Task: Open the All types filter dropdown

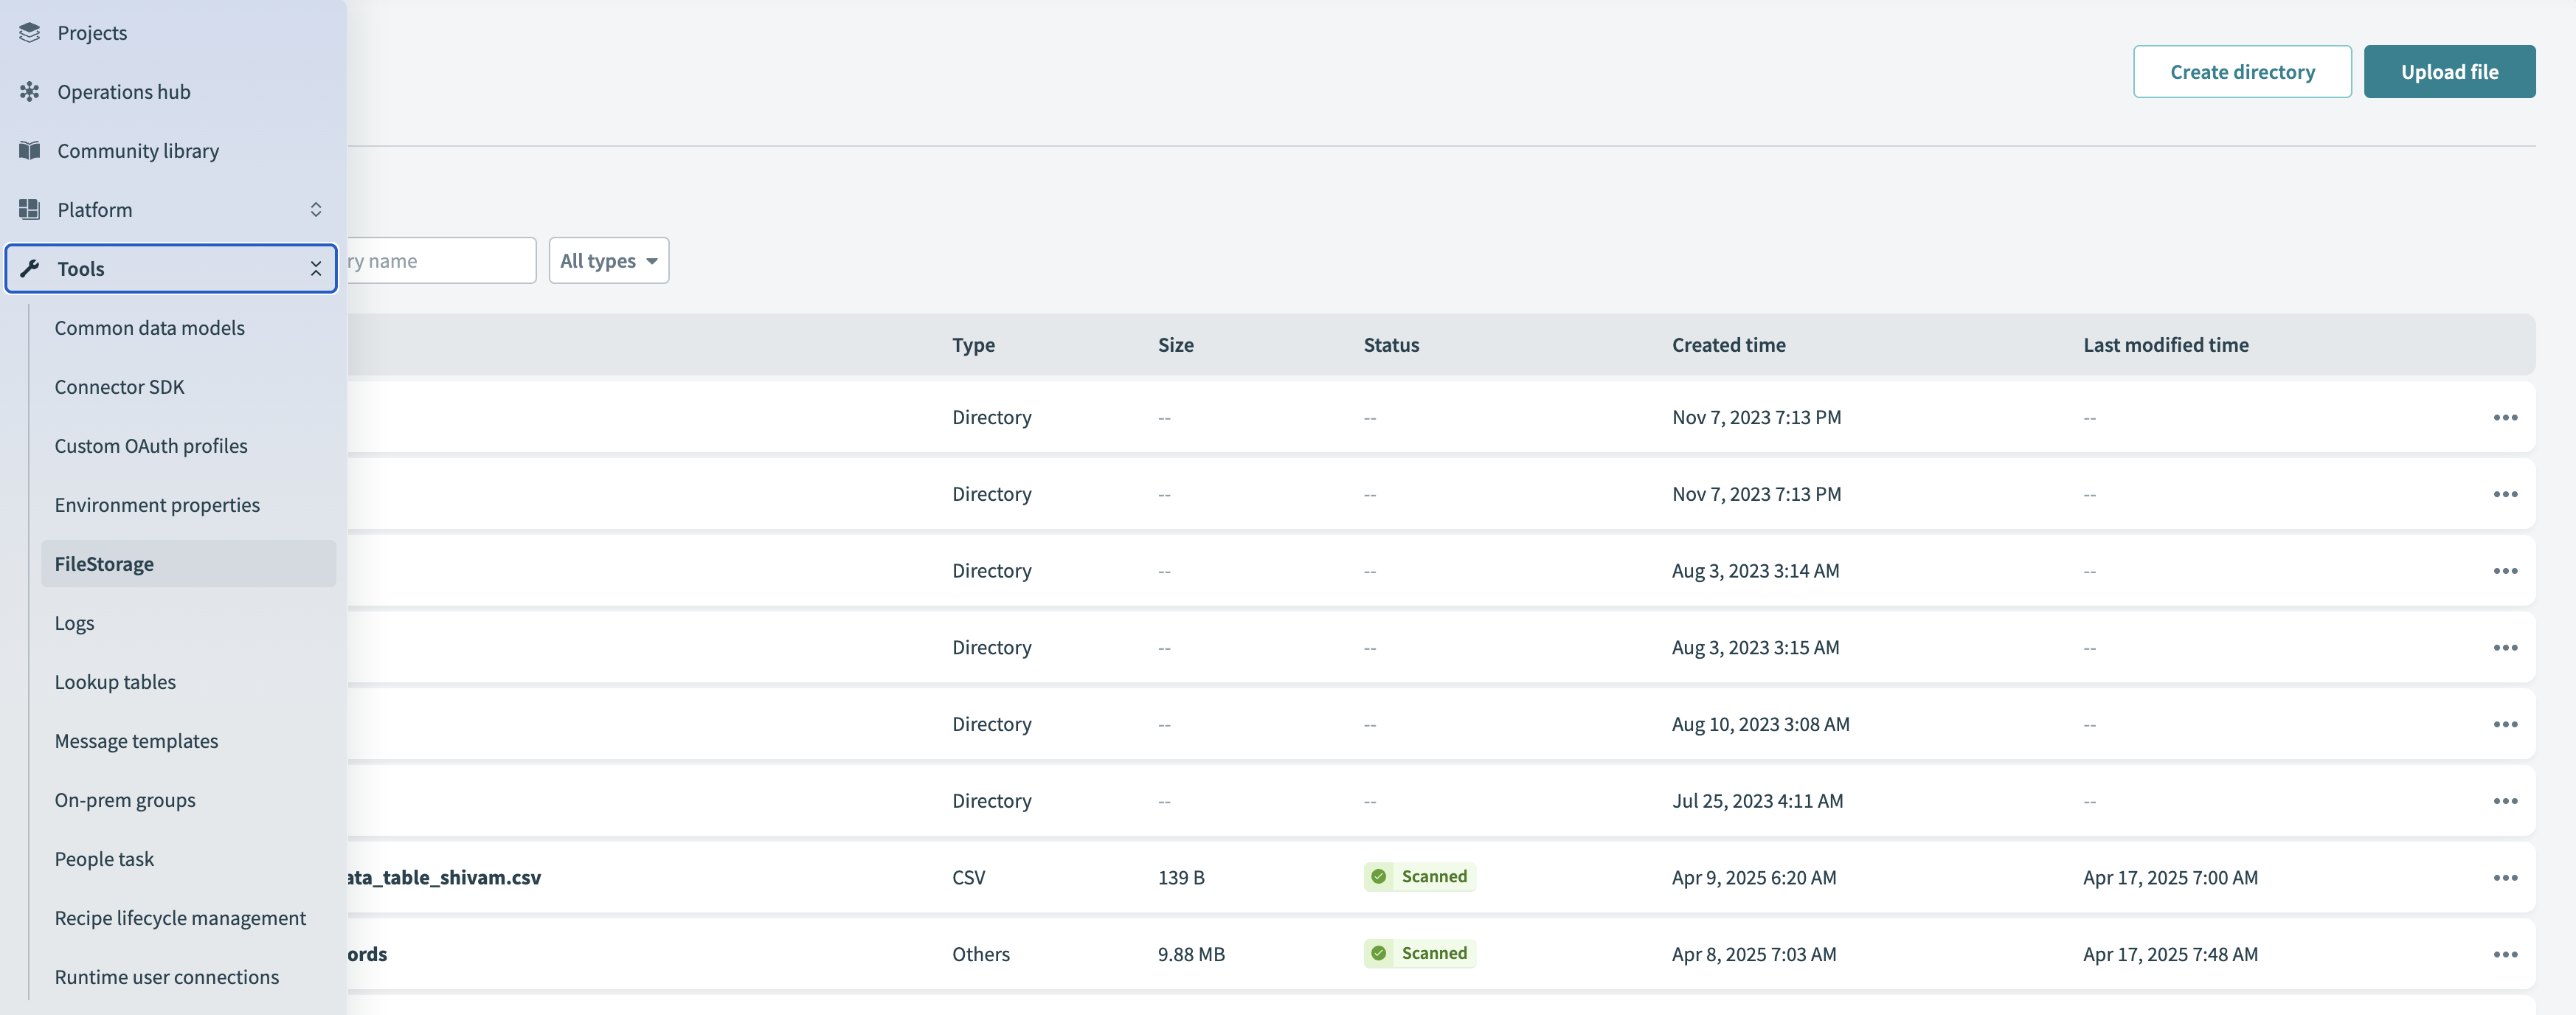Action: coord(608,260)
